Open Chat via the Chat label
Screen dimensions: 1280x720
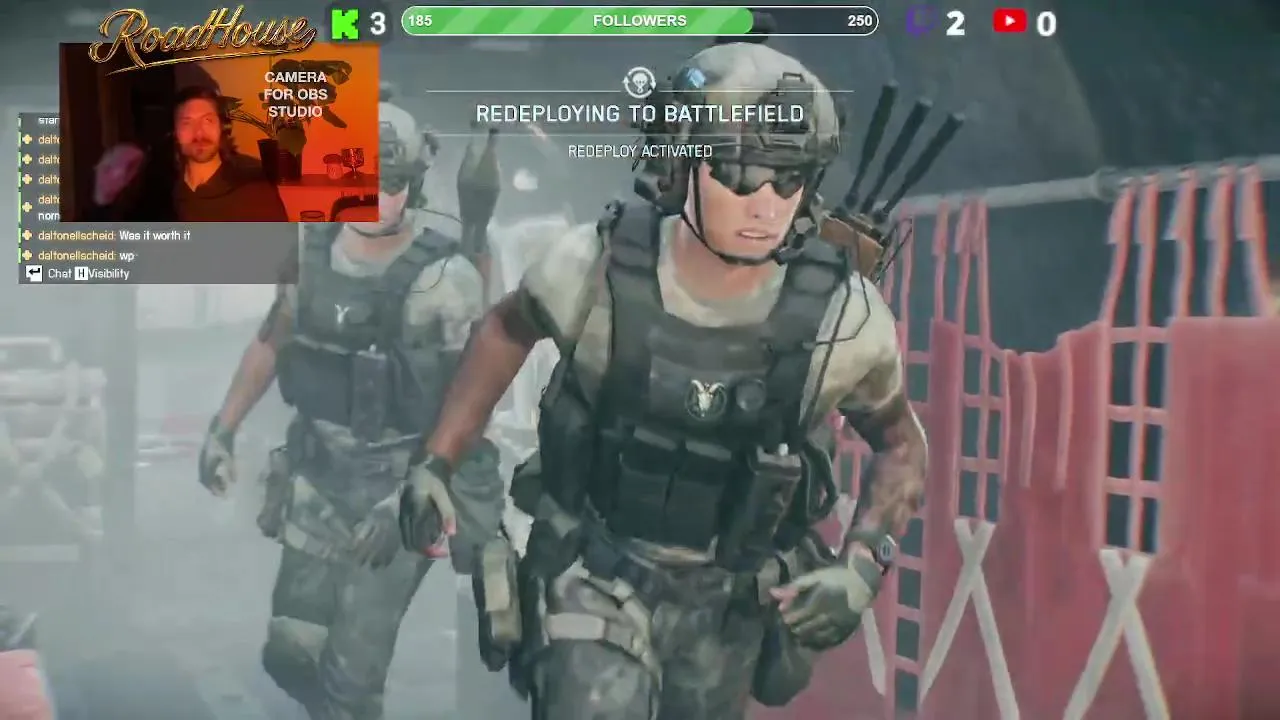59,274
